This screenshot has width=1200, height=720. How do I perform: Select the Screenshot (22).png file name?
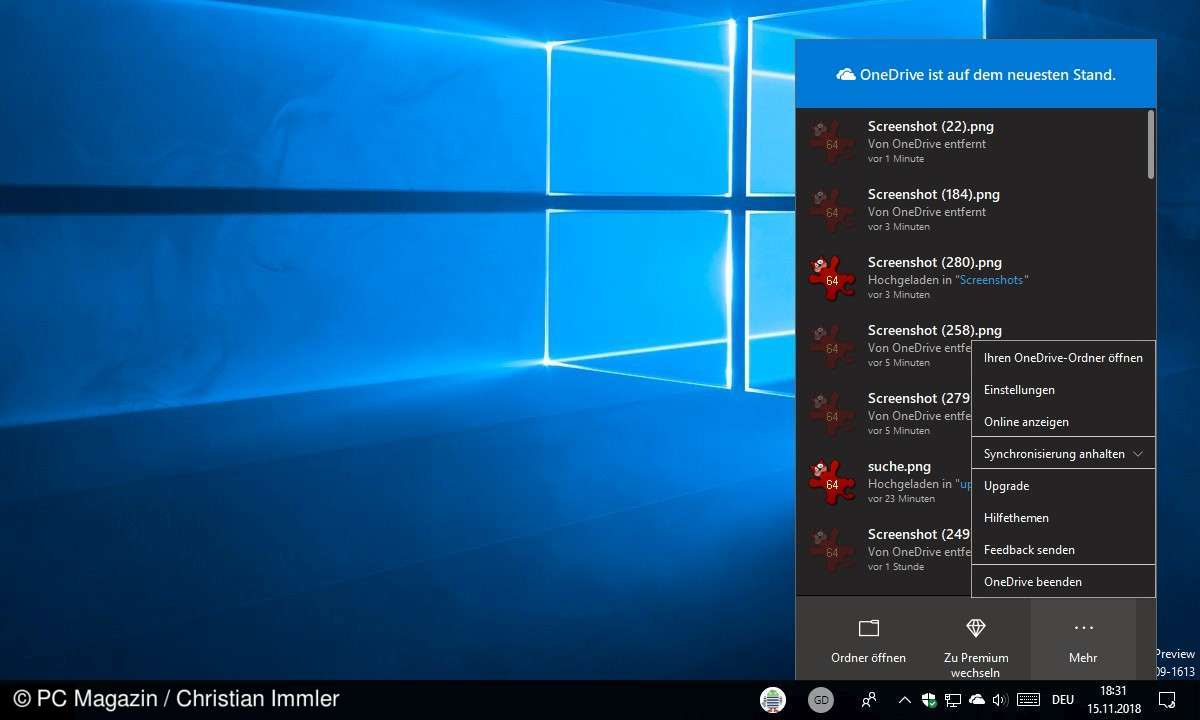click(931, 127)
